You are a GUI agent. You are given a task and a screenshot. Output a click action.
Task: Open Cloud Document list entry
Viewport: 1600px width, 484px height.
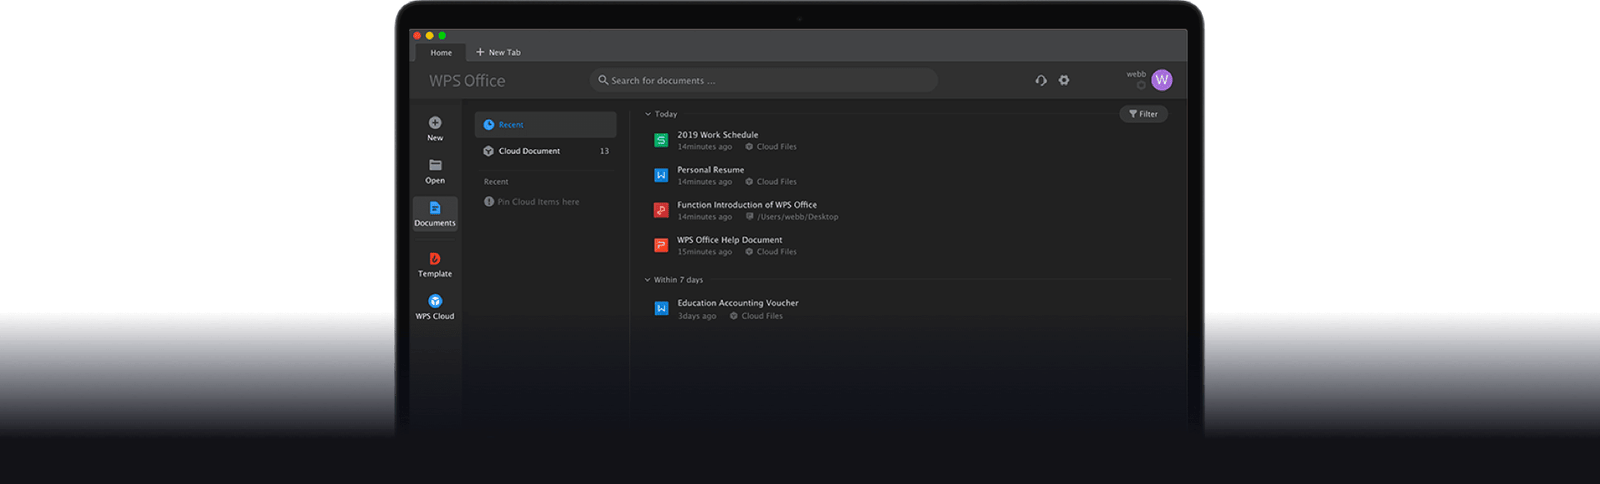point(546,151)
